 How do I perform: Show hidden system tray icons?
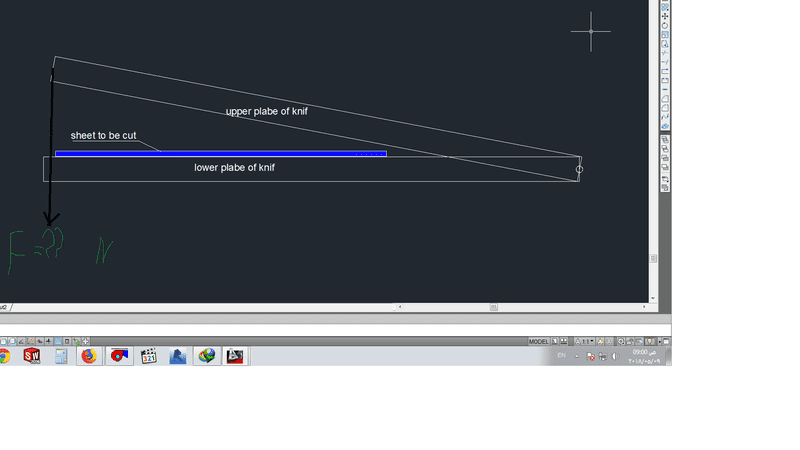click(577, 356)
